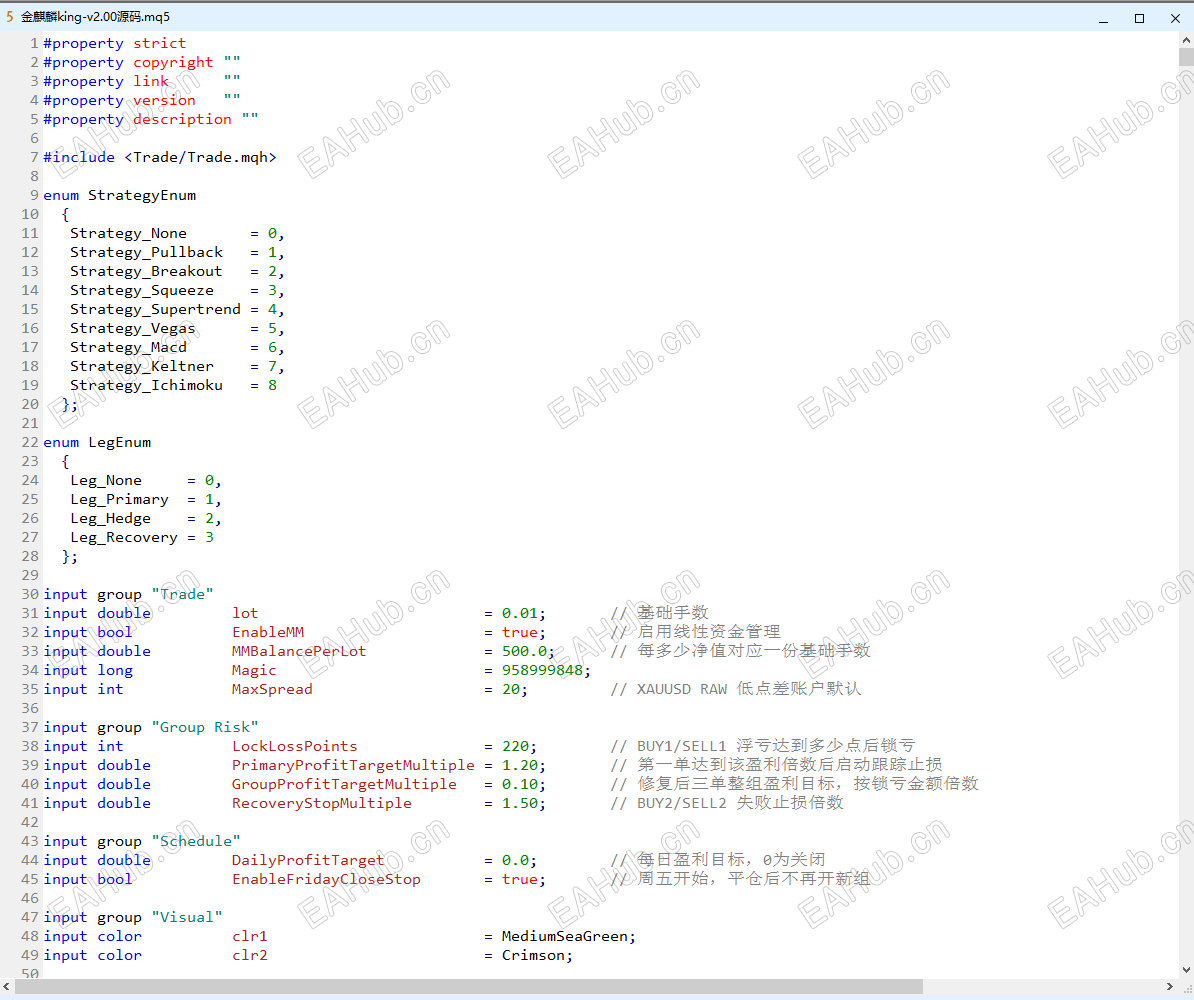Click 'Leg_Hedge' entry

tap(110, 519)
